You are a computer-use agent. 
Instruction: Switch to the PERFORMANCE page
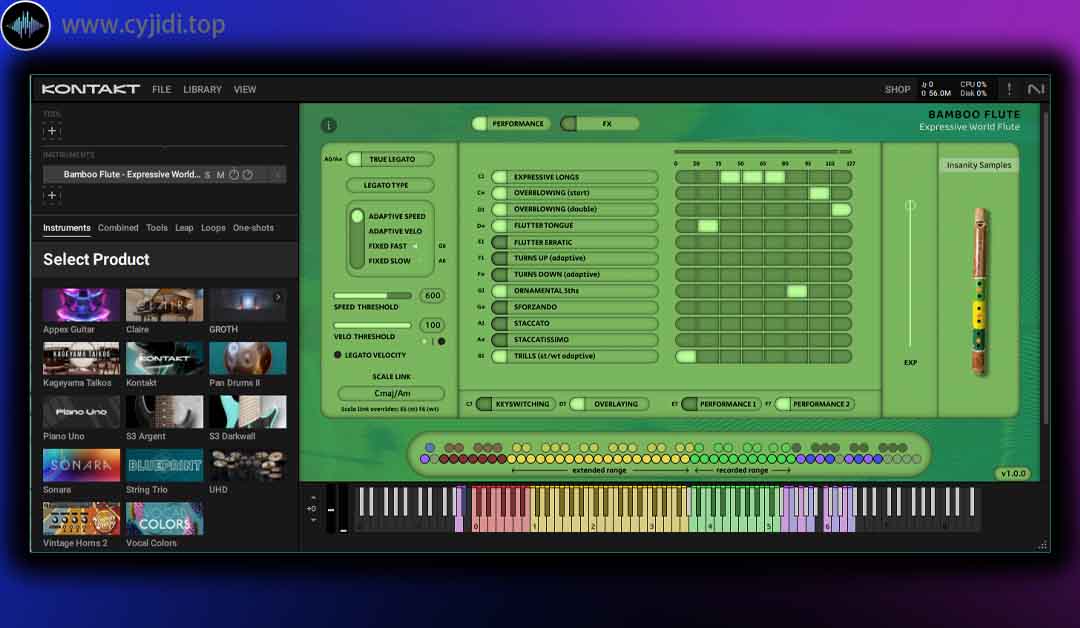click(512, 124)
